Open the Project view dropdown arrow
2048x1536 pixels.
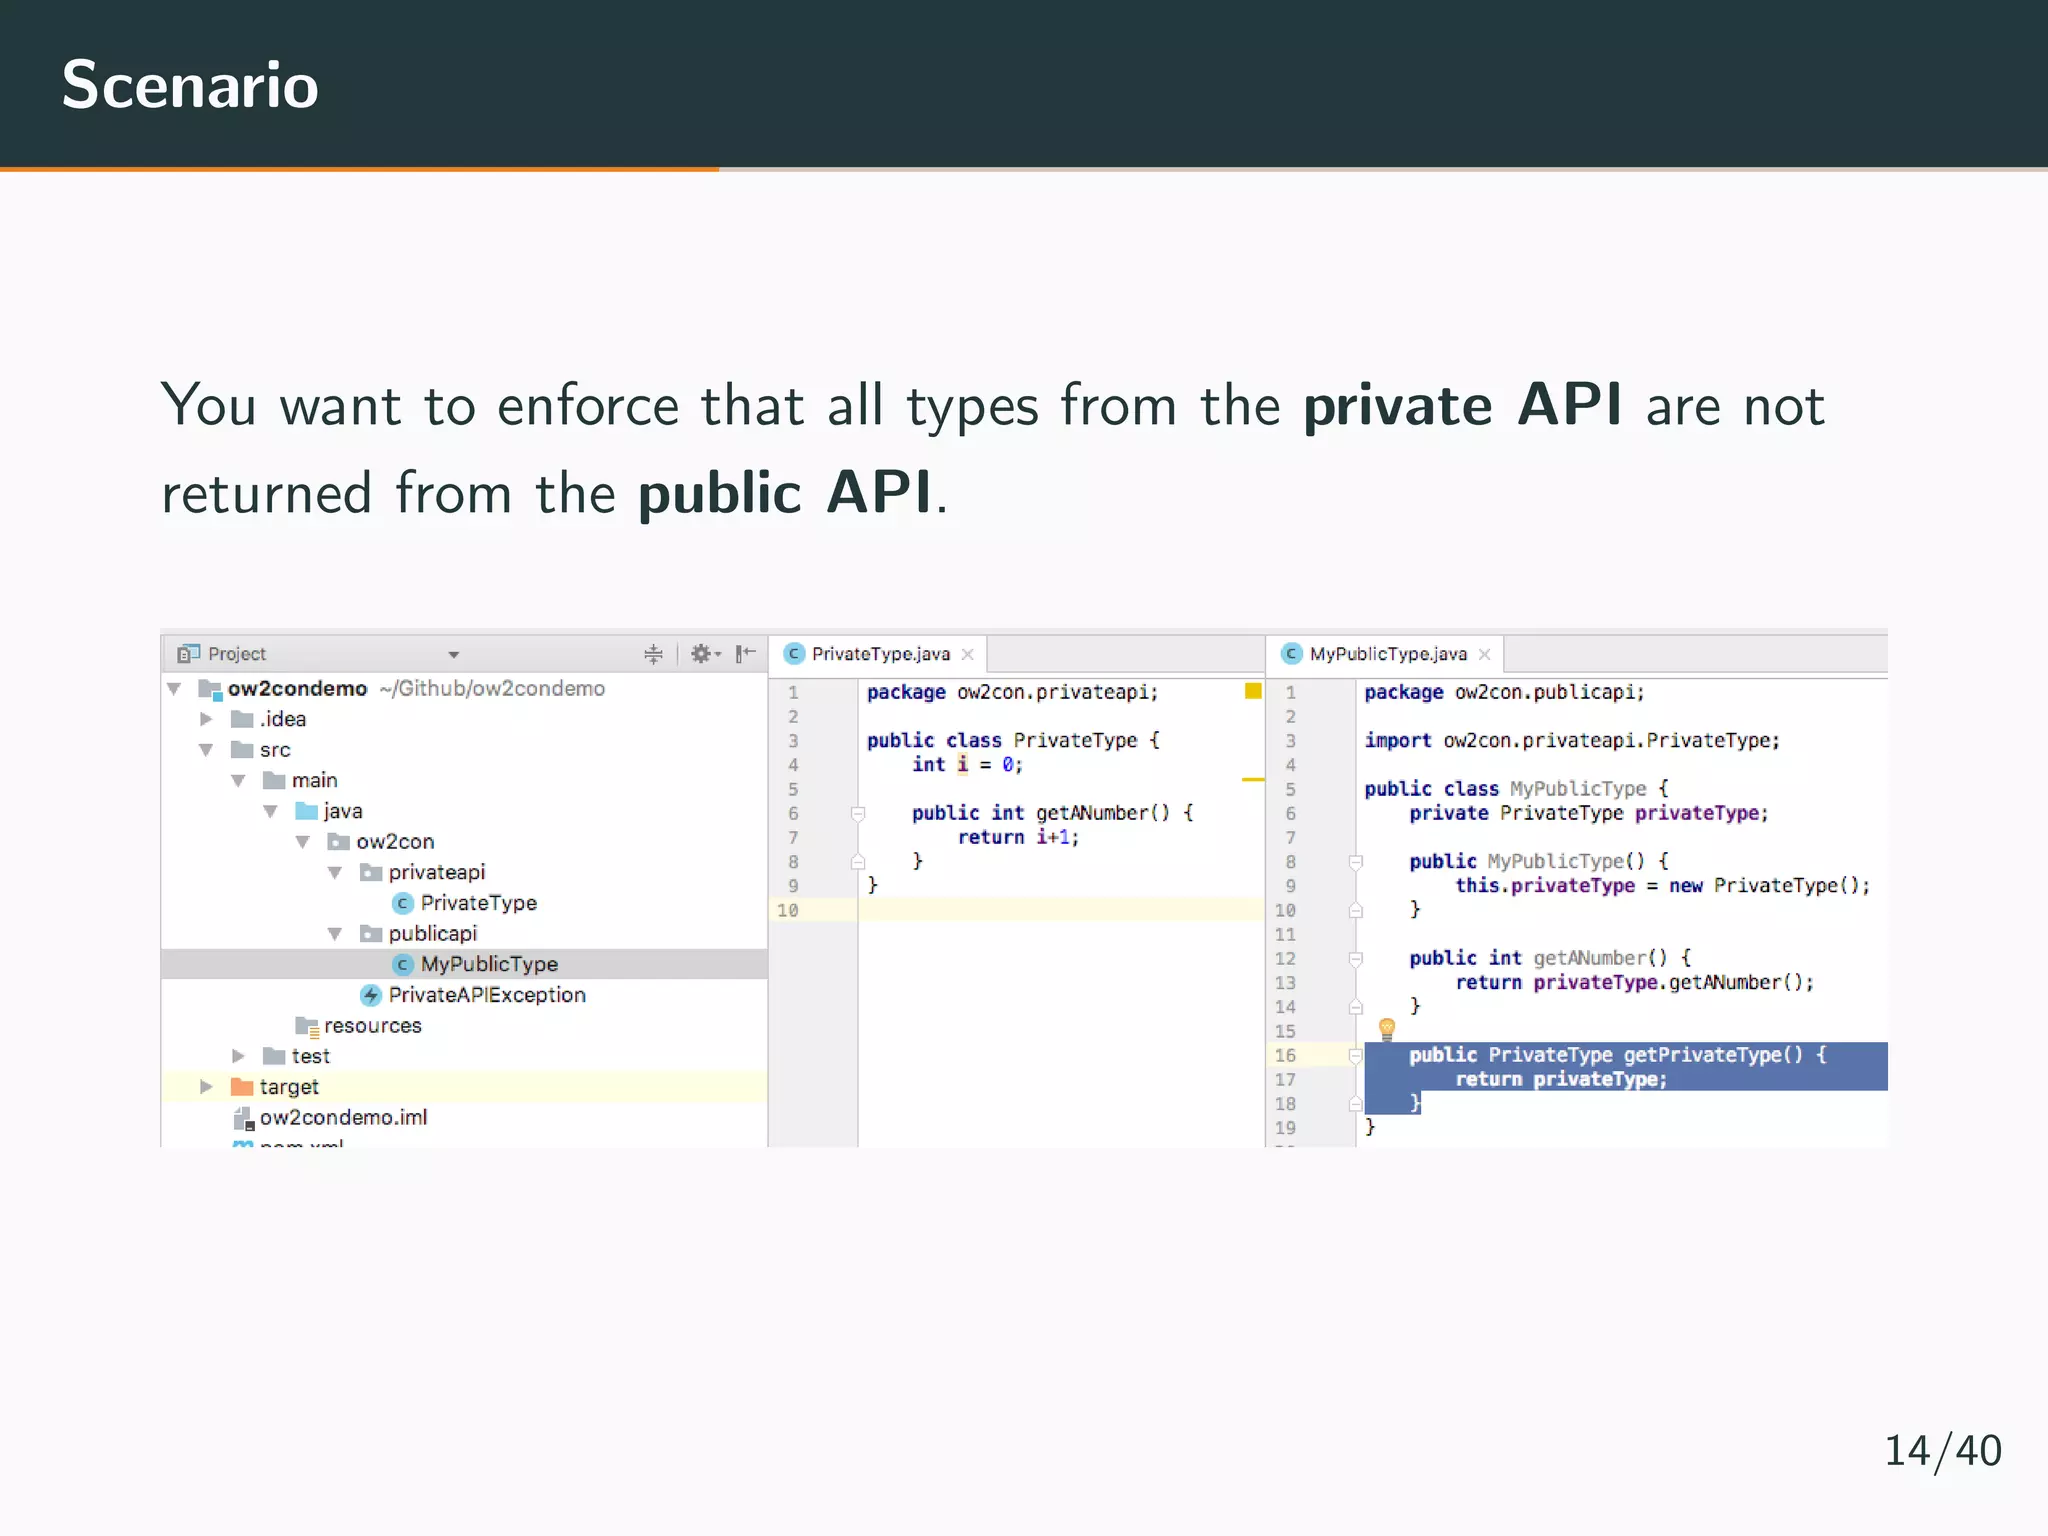coord(453,655)
